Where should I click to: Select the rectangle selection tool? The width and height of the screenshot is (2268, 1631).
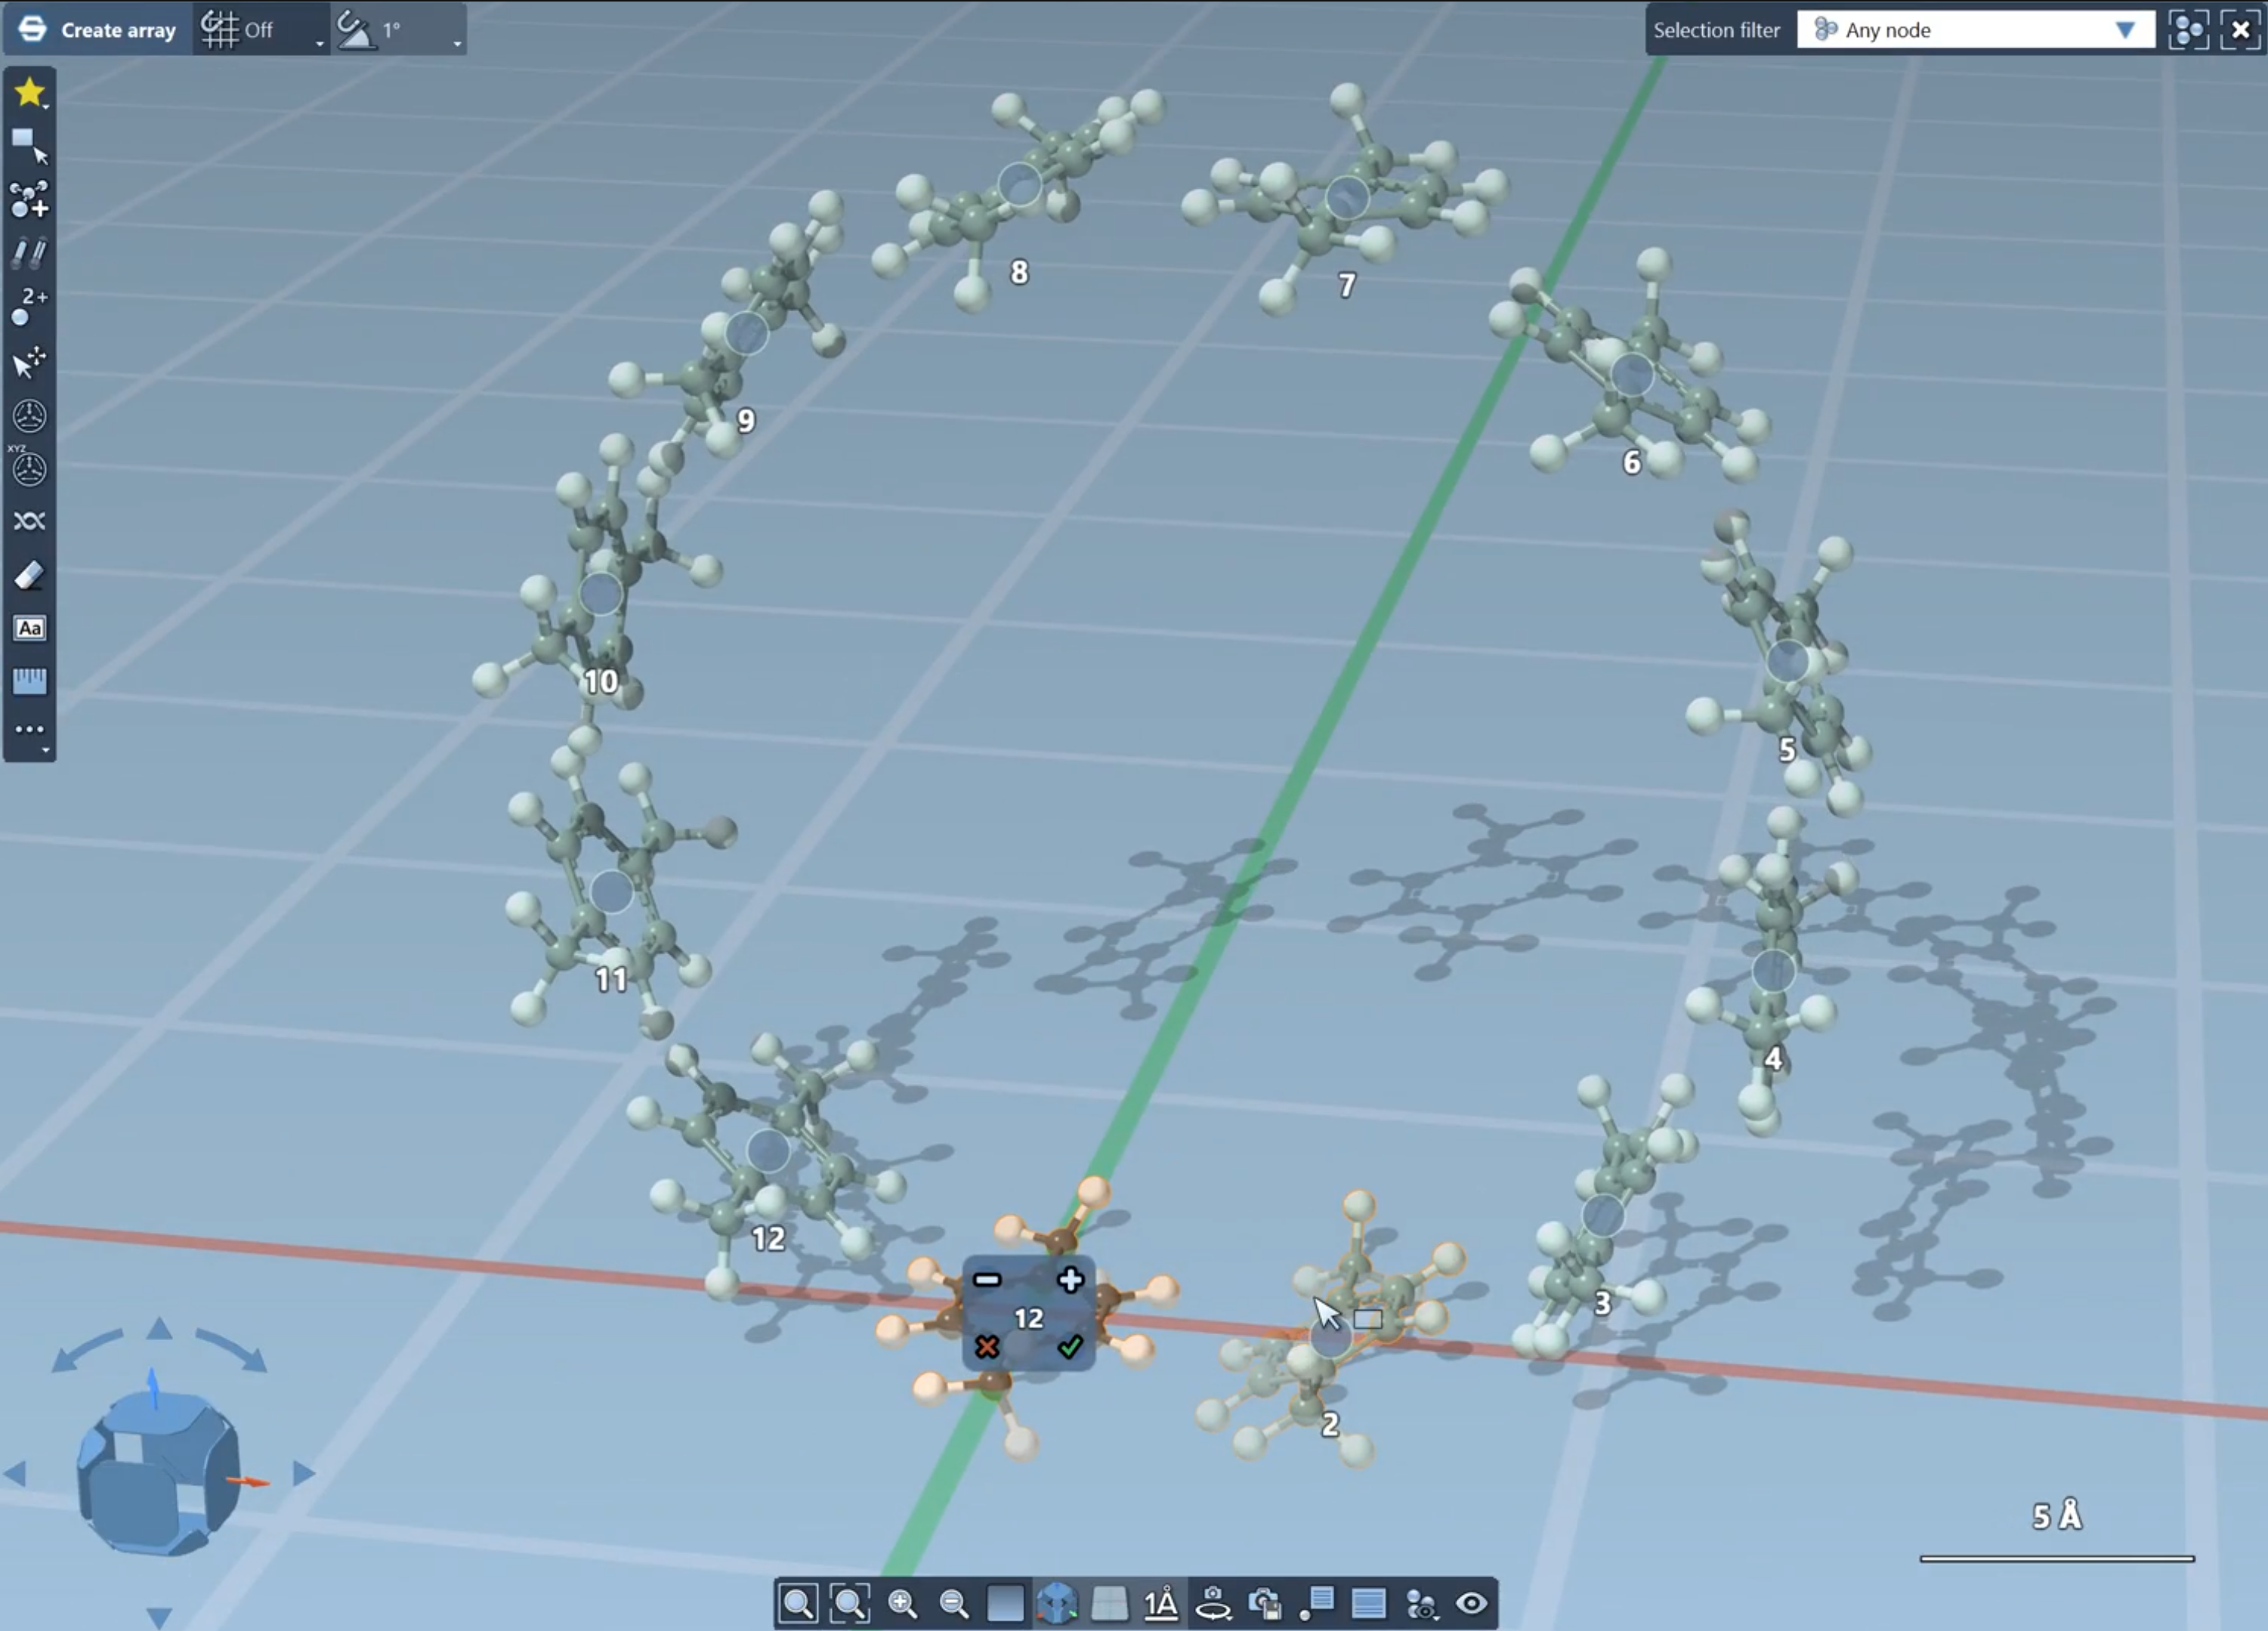coord(28,144)
